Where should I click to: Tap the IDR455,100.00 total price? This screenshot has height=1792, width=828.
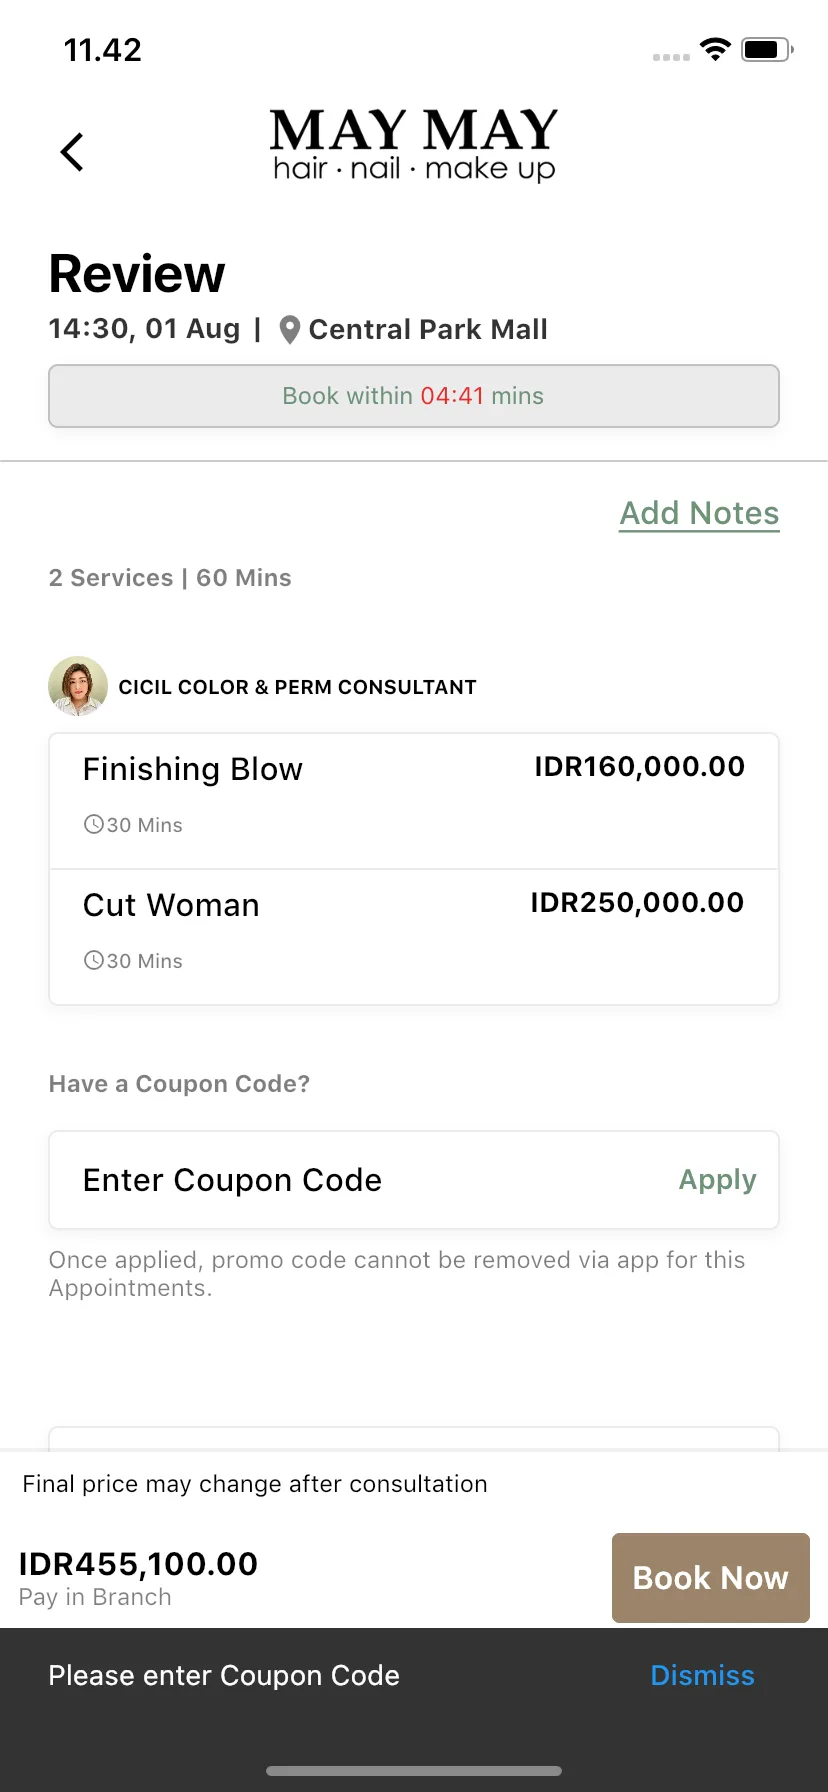coord(138,1564)
